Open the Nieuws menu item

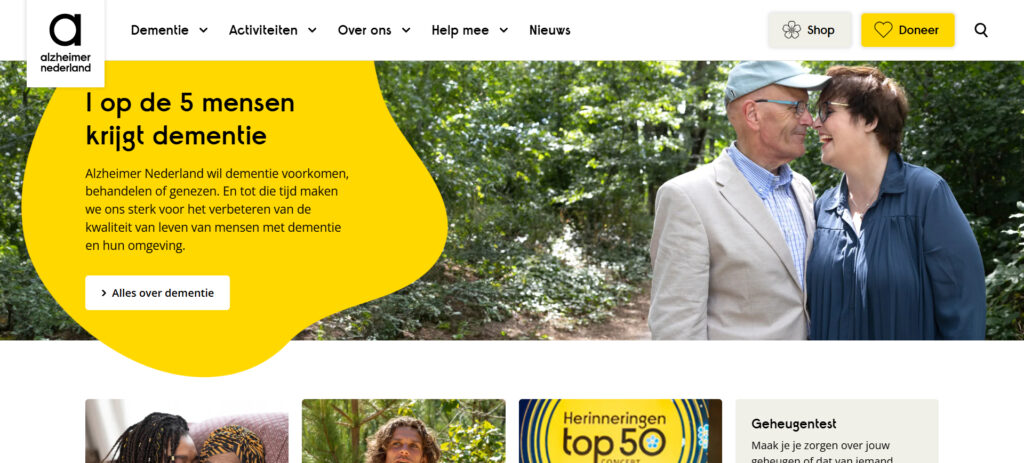550,30
